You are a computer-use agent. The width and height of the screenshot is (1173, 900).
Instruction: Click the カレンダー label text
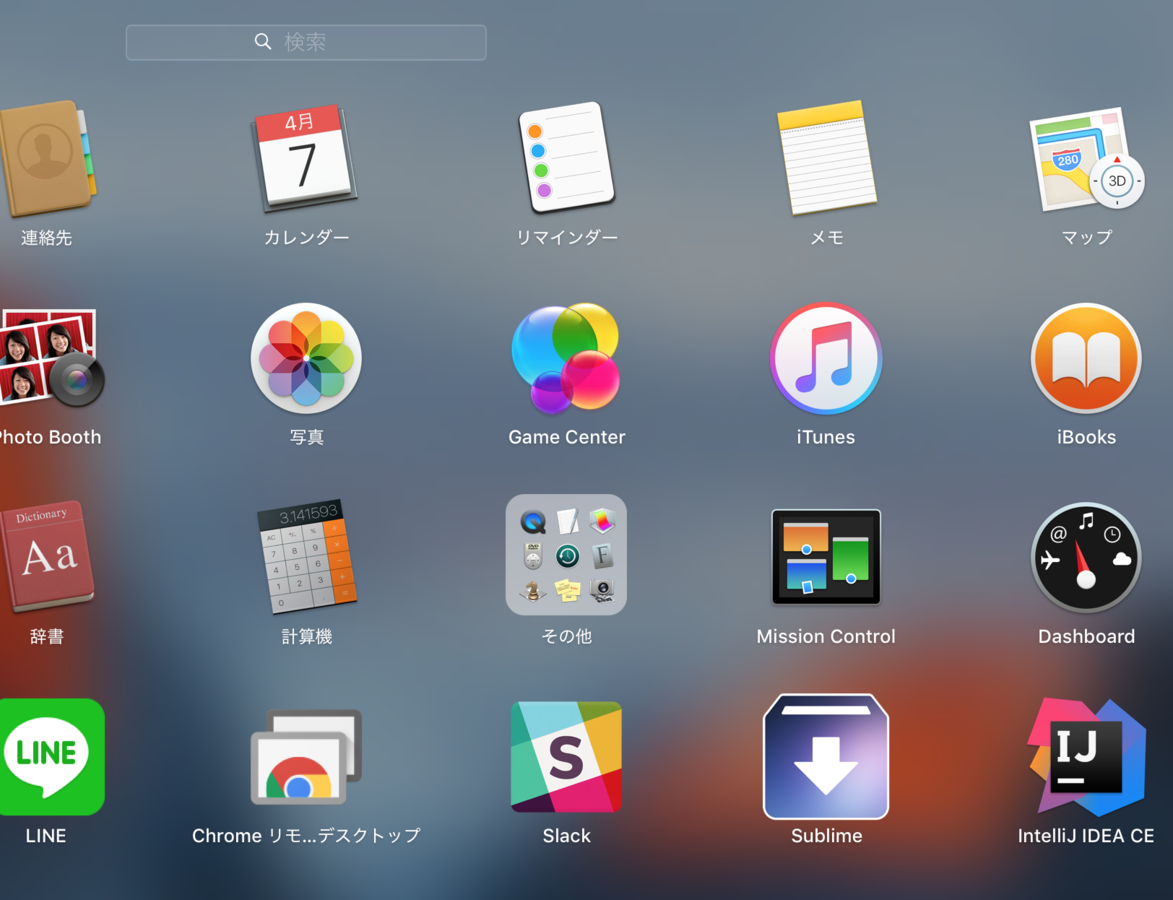306,238
